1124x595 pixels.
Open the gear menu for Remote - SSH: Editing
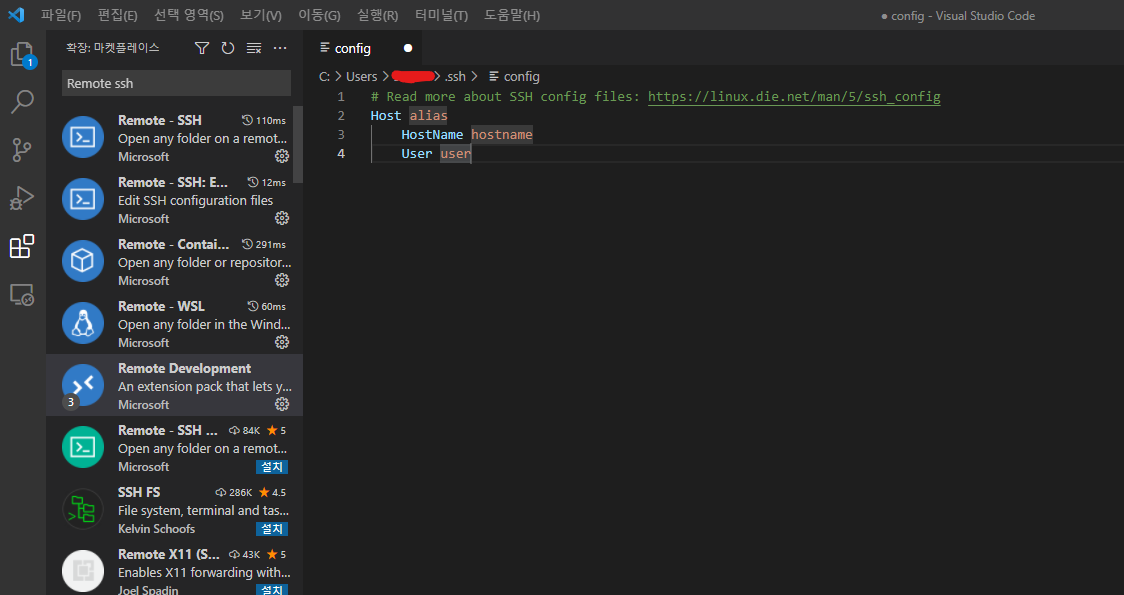tap(282, 218)
